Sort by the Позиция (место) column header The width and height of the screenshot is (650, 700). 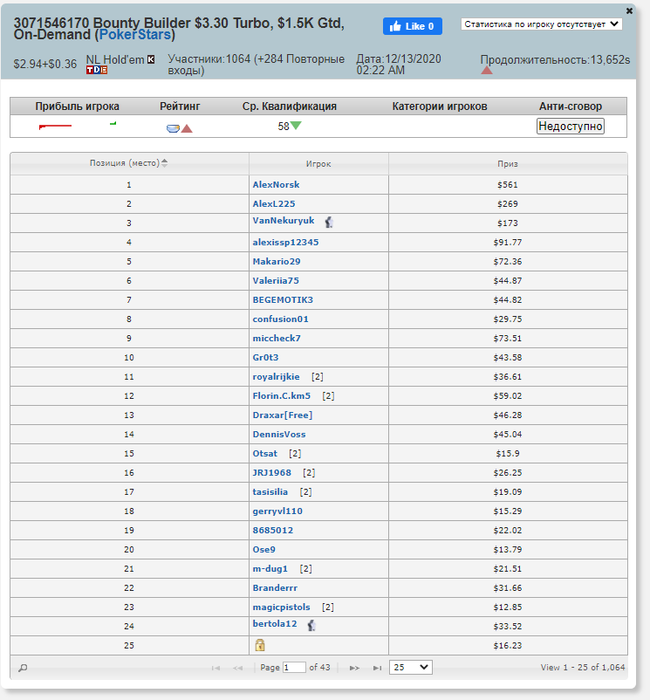(129, 163)
